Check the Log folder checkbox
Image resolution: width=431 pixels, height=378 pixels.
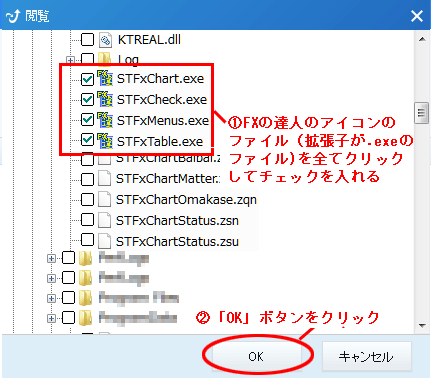87,58
